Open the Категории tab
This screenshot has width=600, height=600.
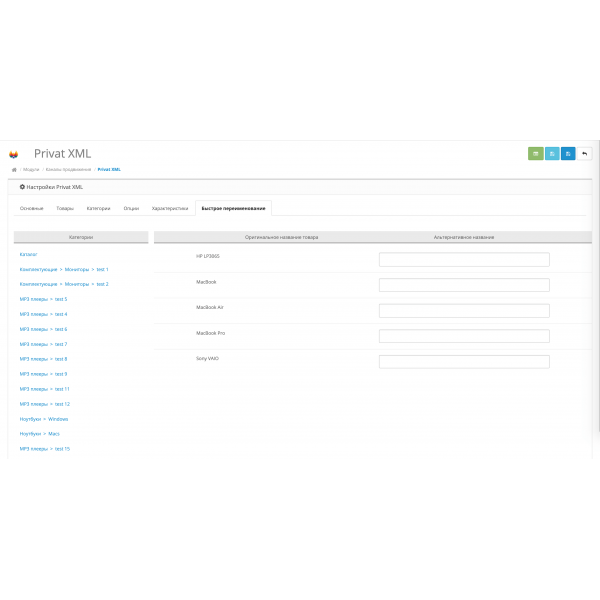(98, 208)
